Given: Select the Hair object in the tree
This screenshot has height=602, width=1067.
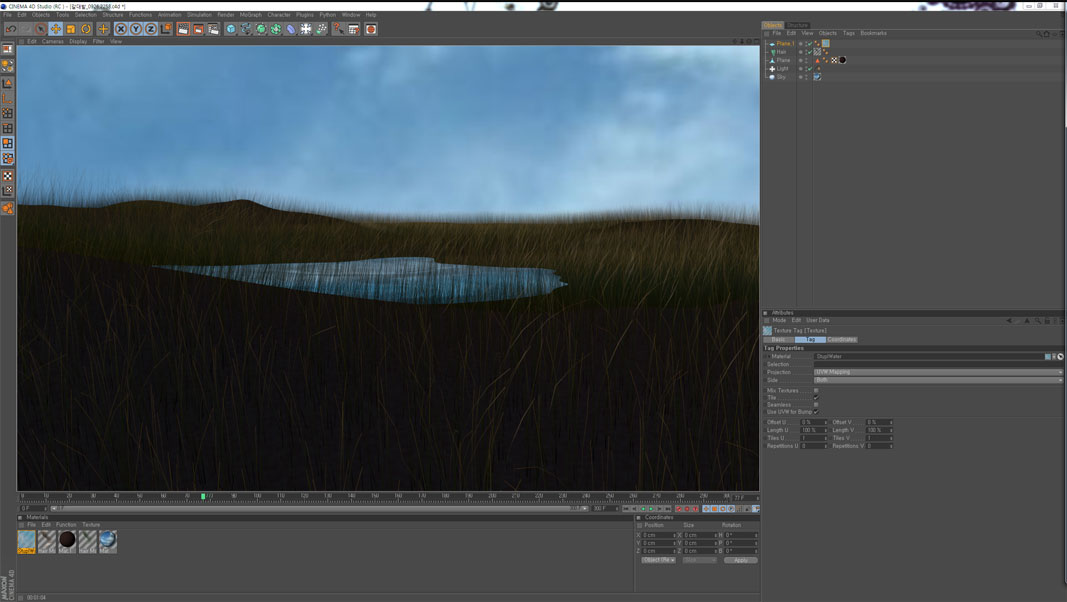Looking at the screenshot, I should pos(781,52).
